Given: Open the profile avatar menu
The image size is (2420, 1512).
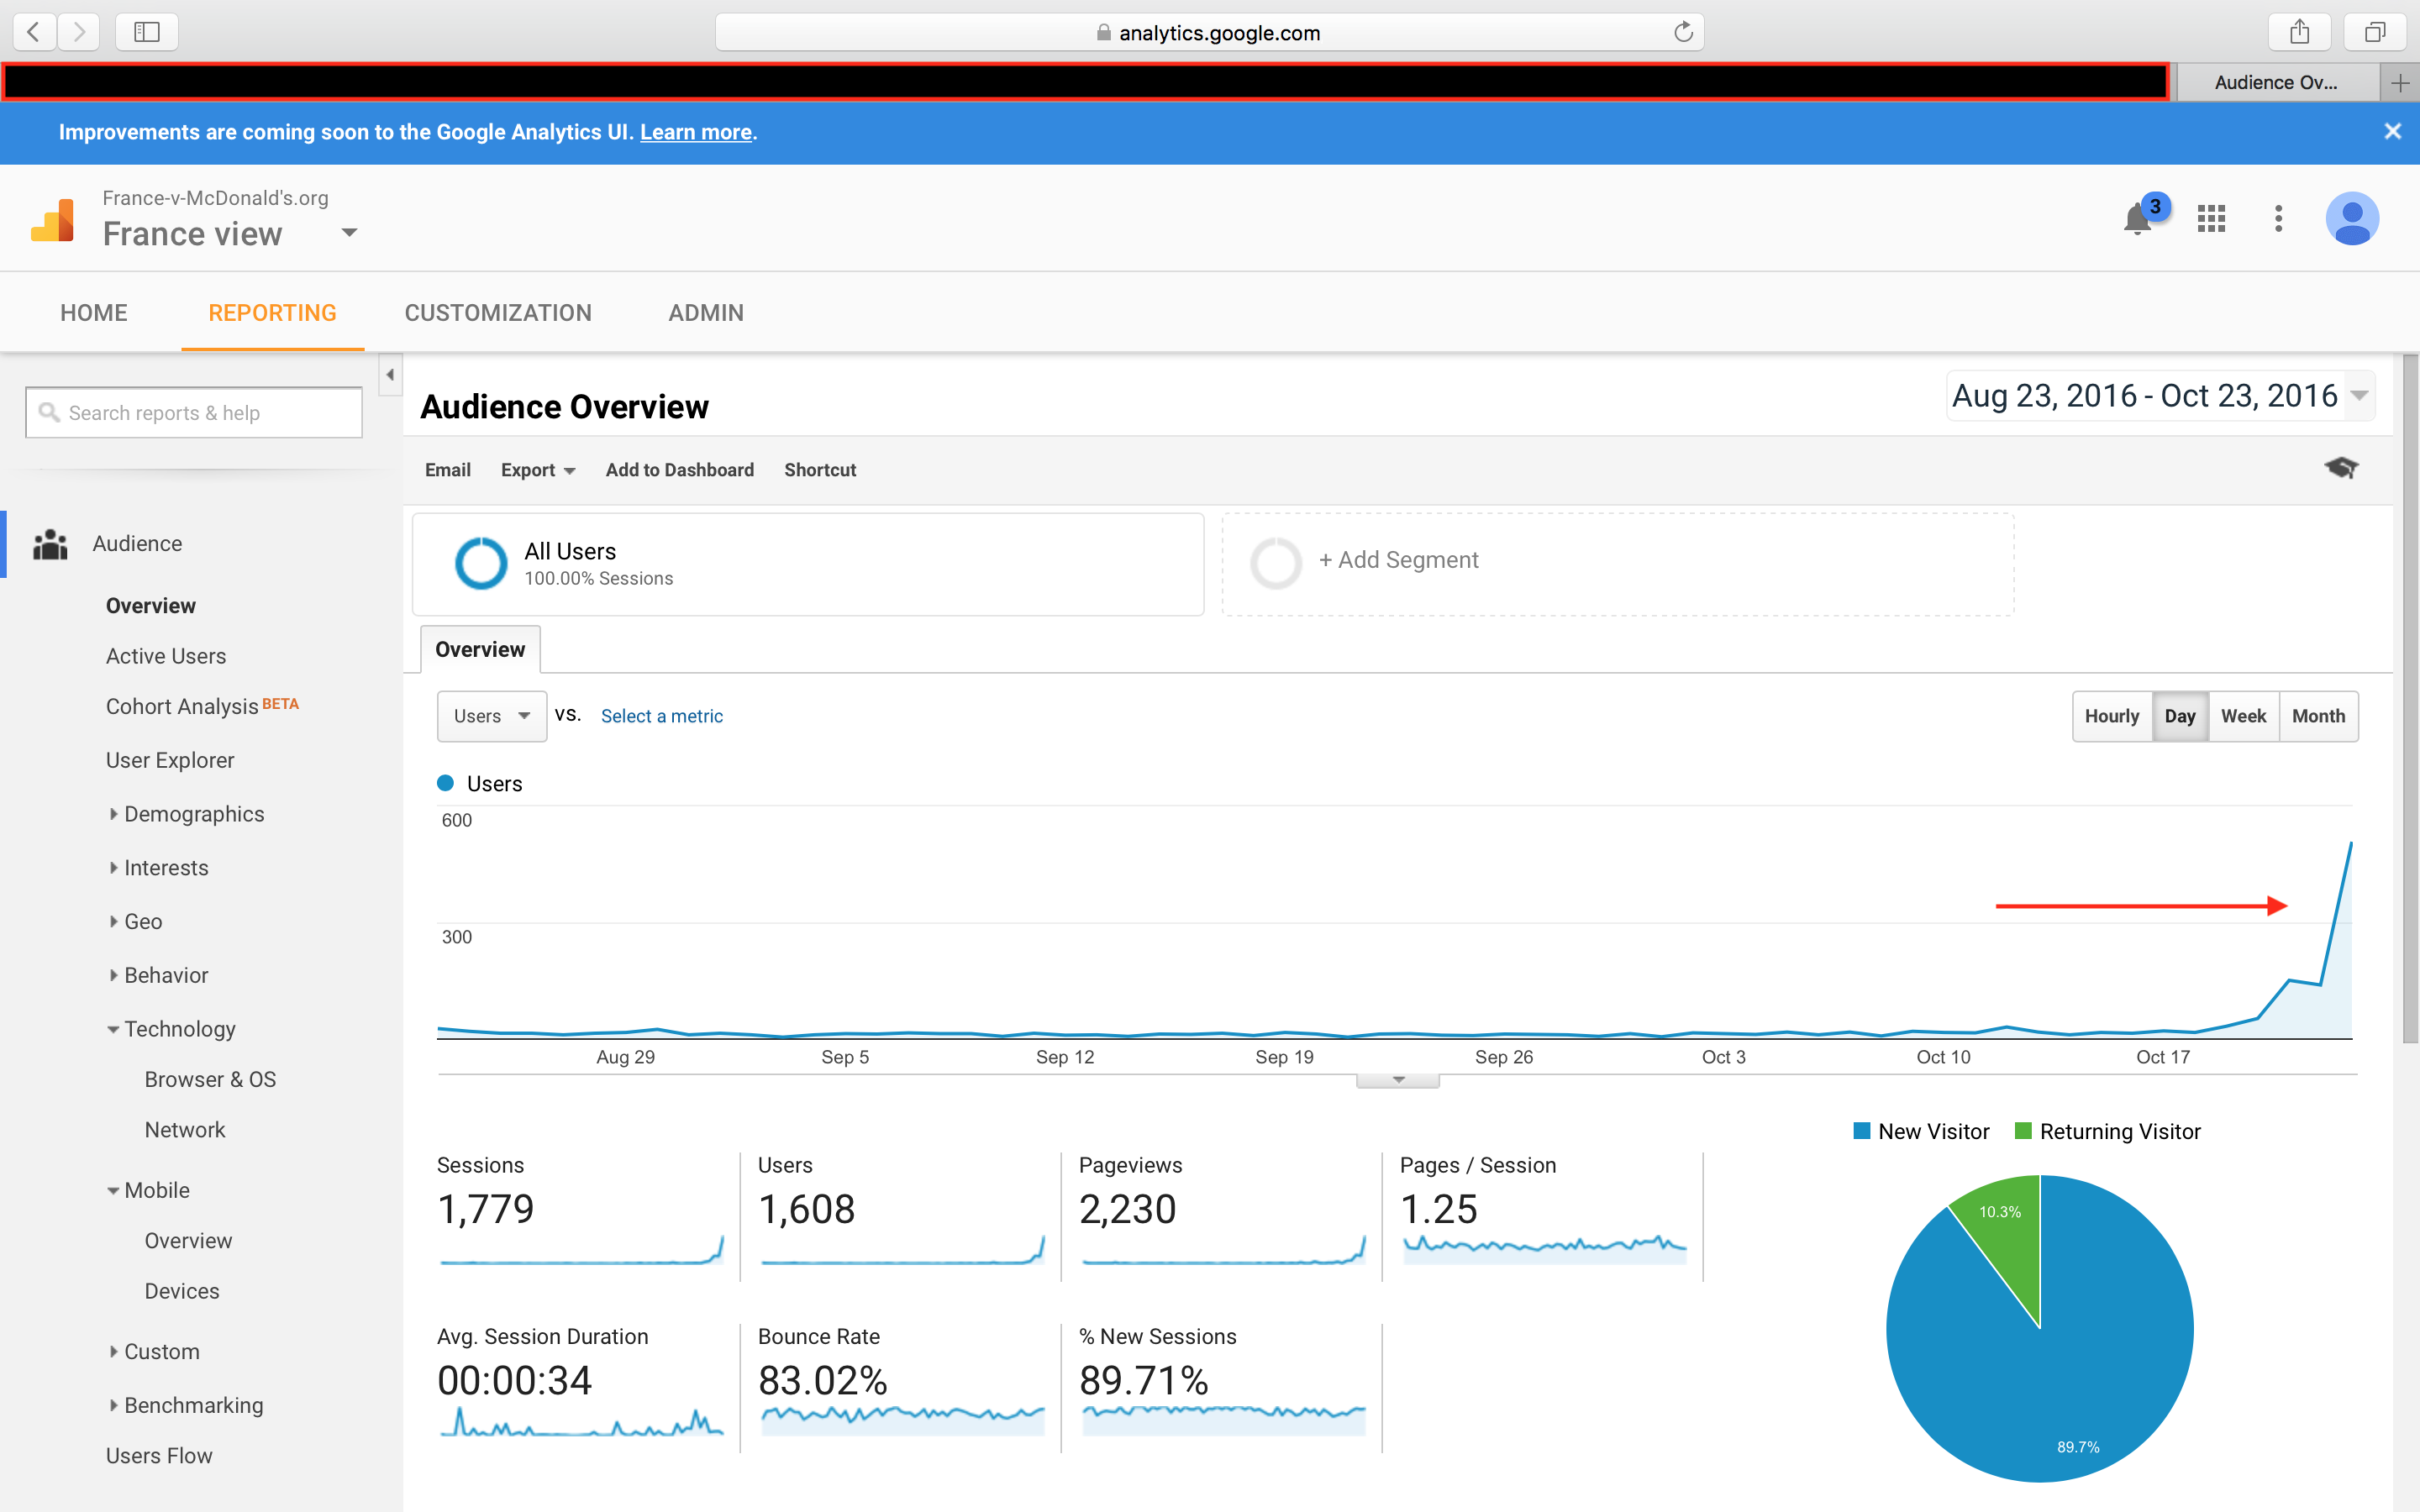Looking at the screenshot, I should coord(2352,218).
